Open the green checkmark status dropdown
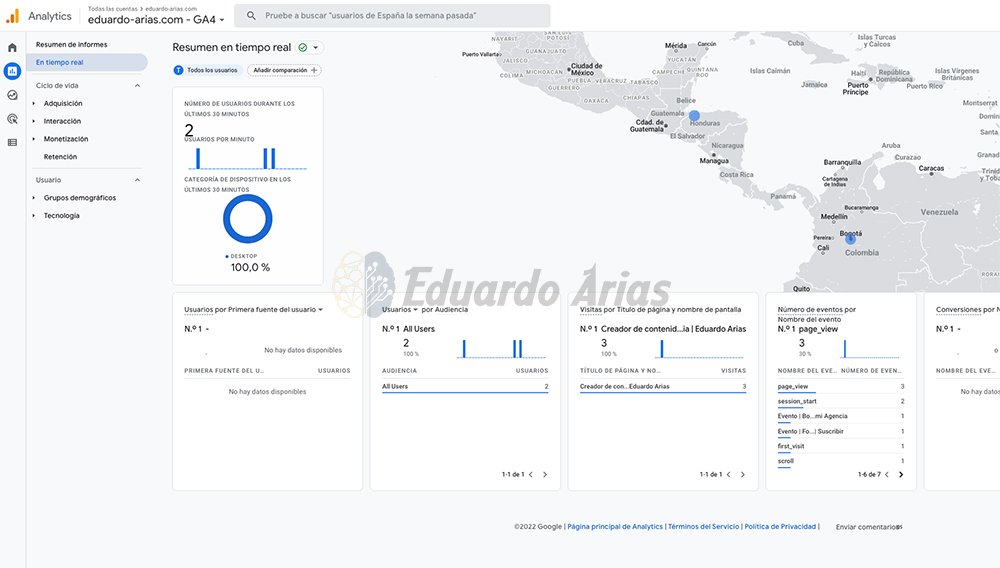 click(x=310, y=47)
